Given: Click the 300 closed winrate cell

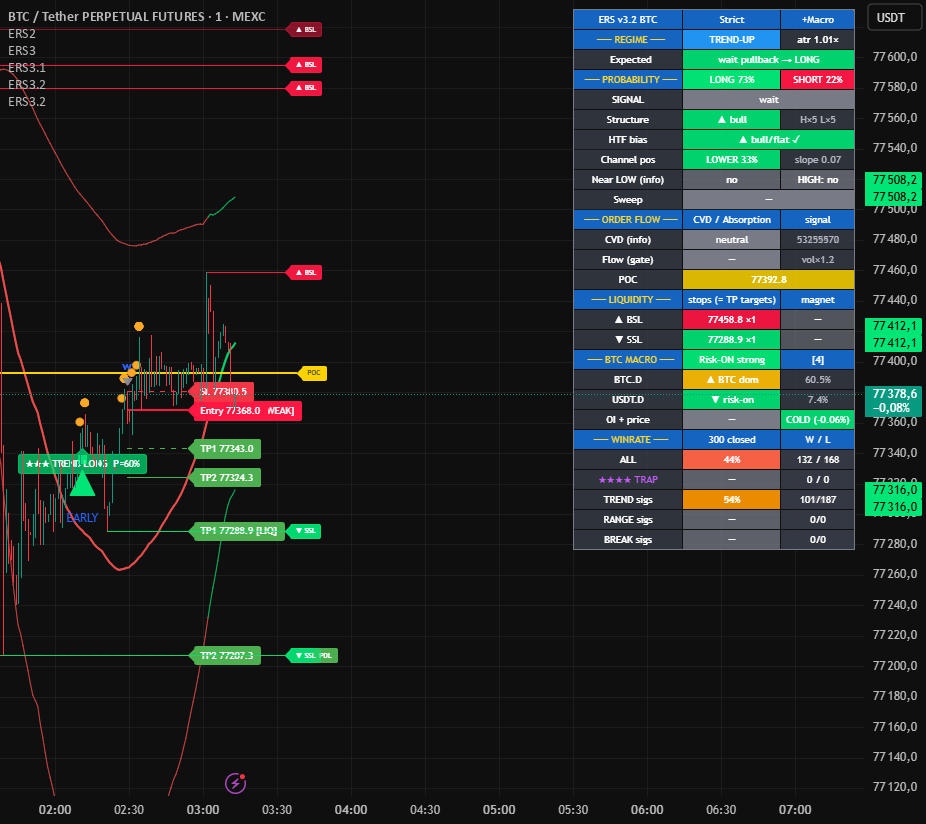Looking at the screenshot, I should 732,439.
